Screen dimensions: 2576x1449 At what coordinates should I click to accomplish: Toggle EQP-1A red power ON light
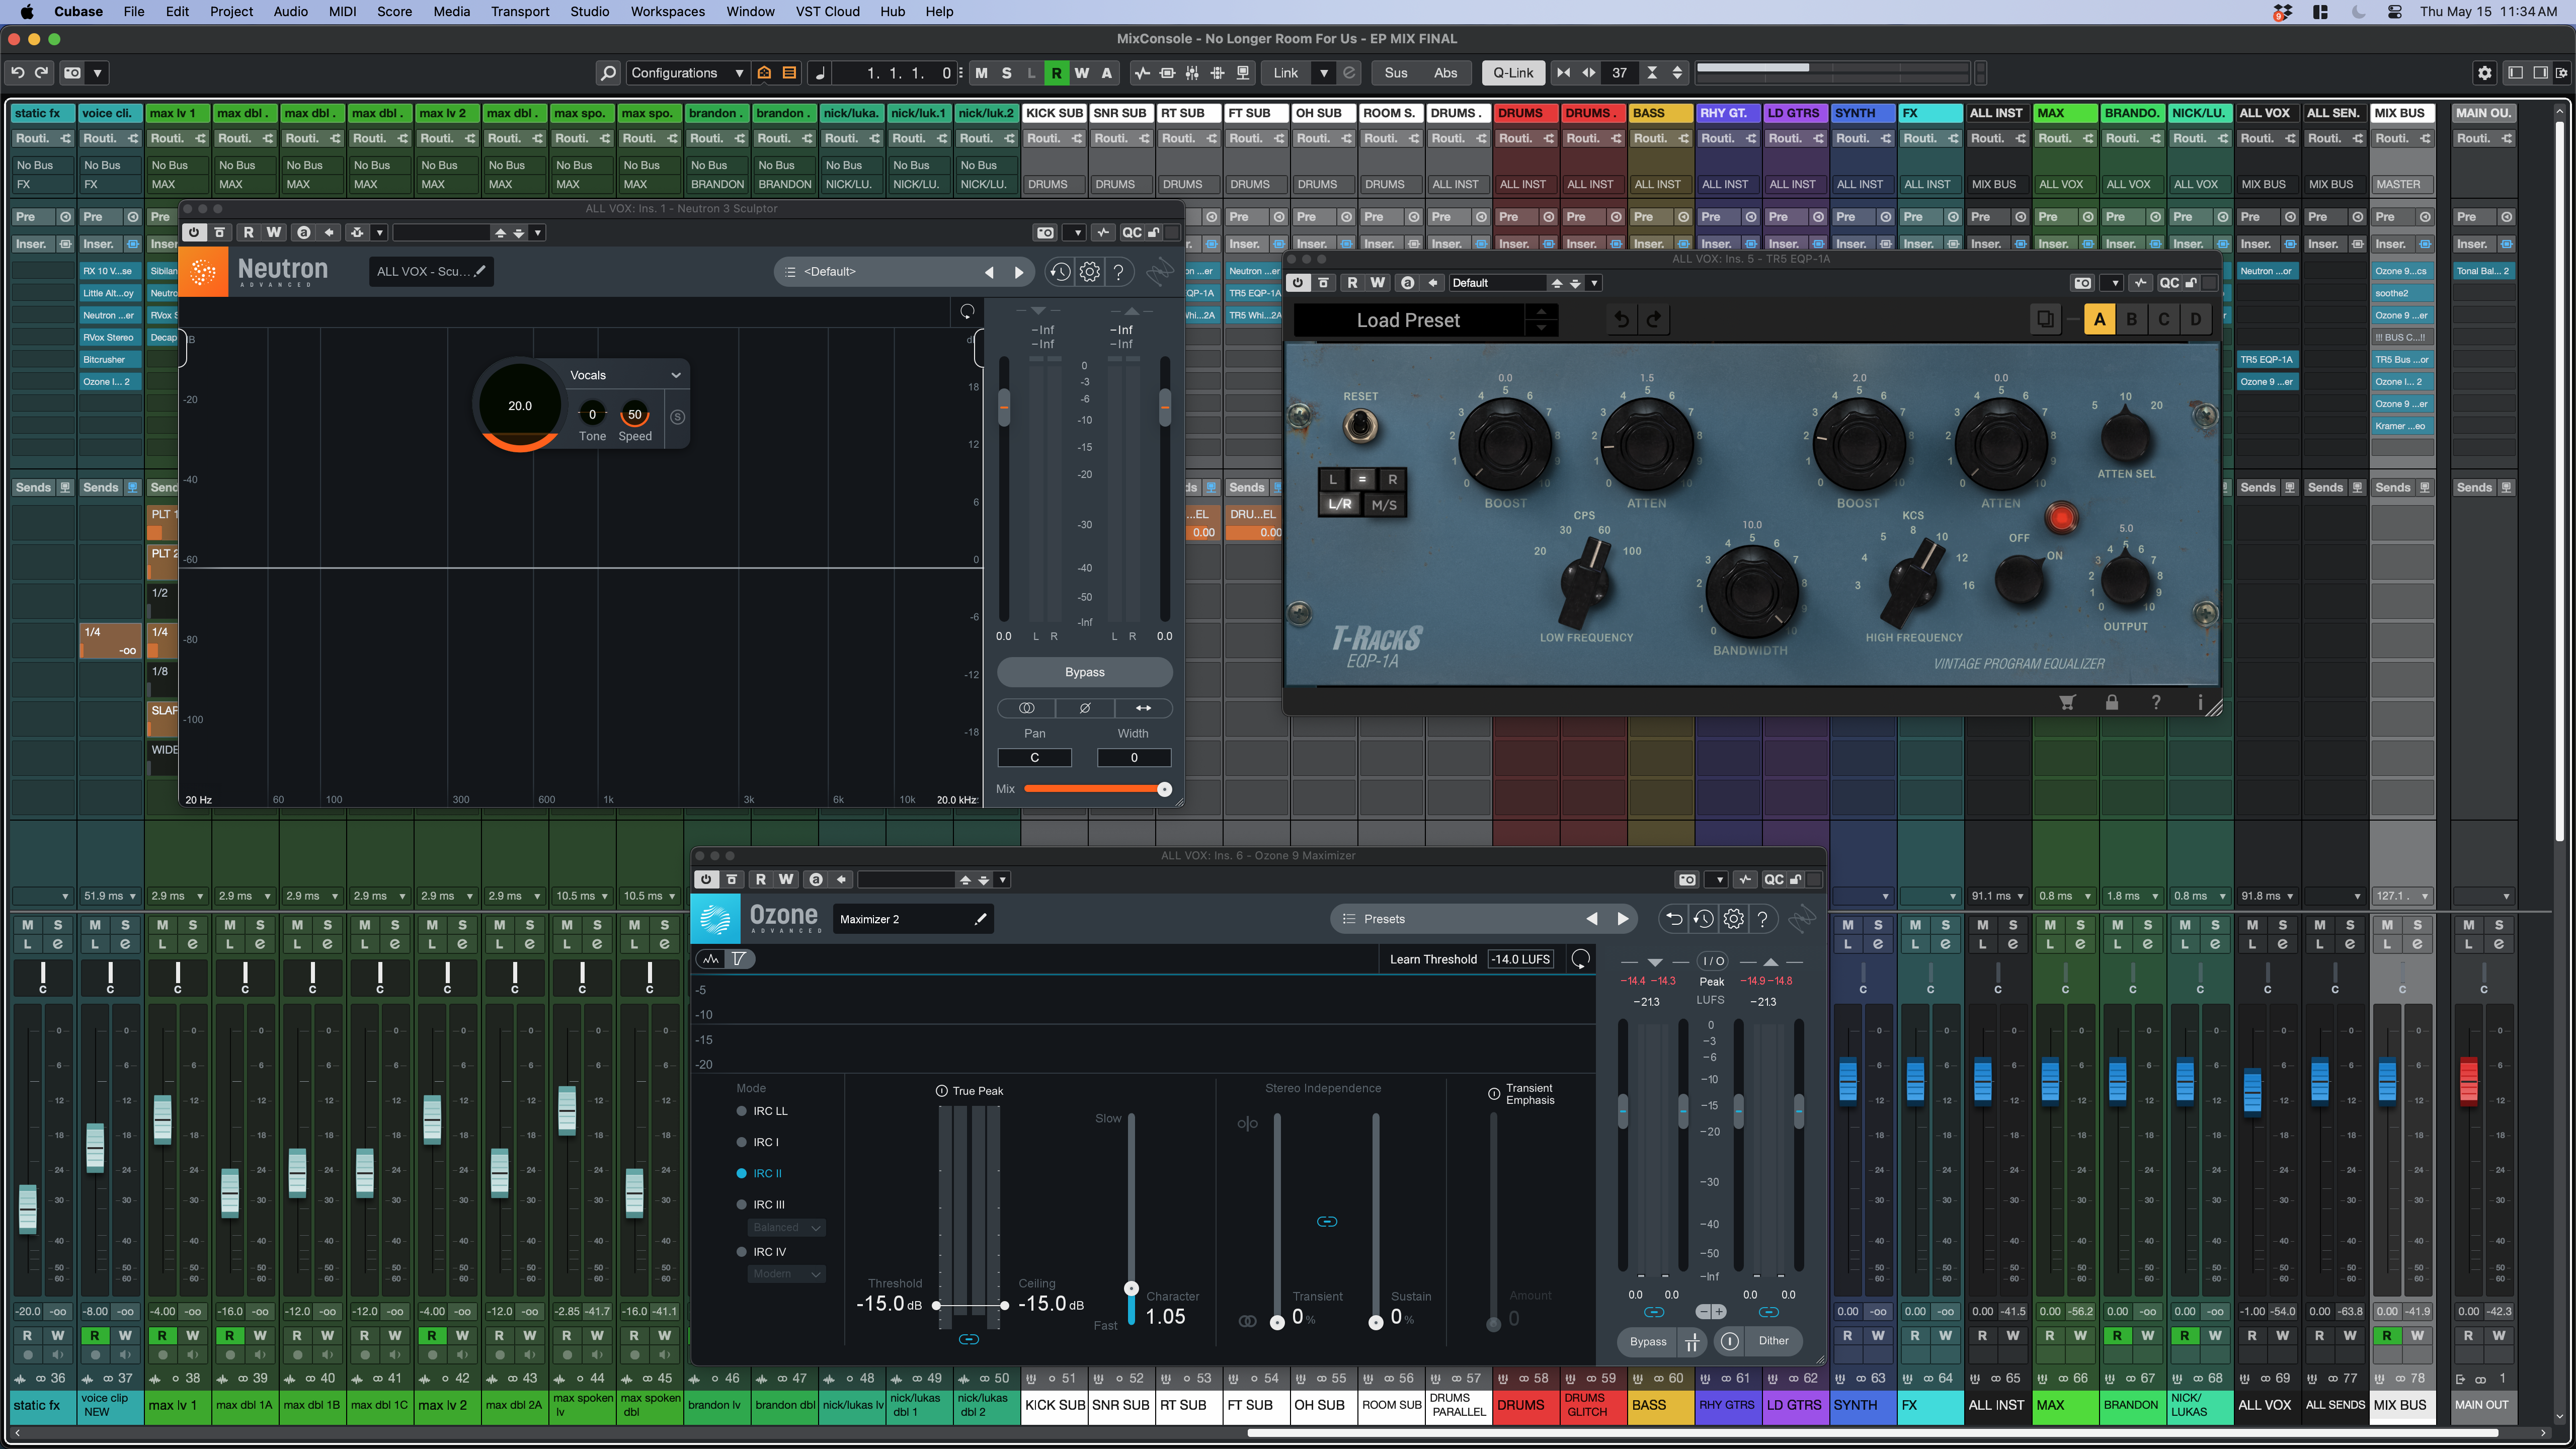(x=2061, y=517)
